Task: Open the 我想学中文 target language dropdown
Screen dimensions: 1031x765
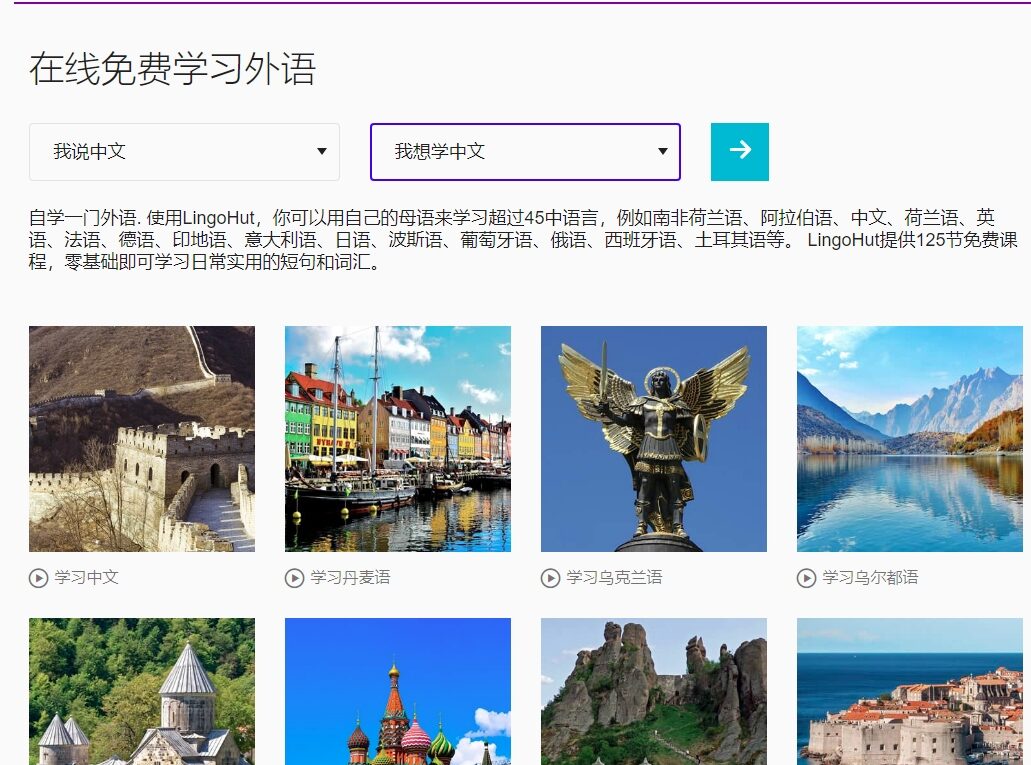Action: pos(525,152)
